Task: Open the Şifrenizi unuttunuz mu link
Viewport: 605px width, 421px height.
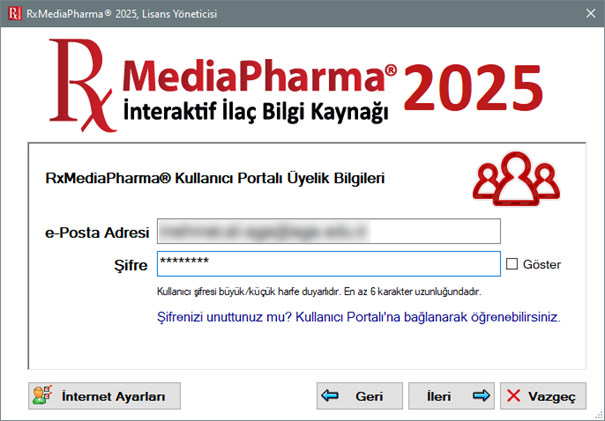Action: (x=358, y=317)
